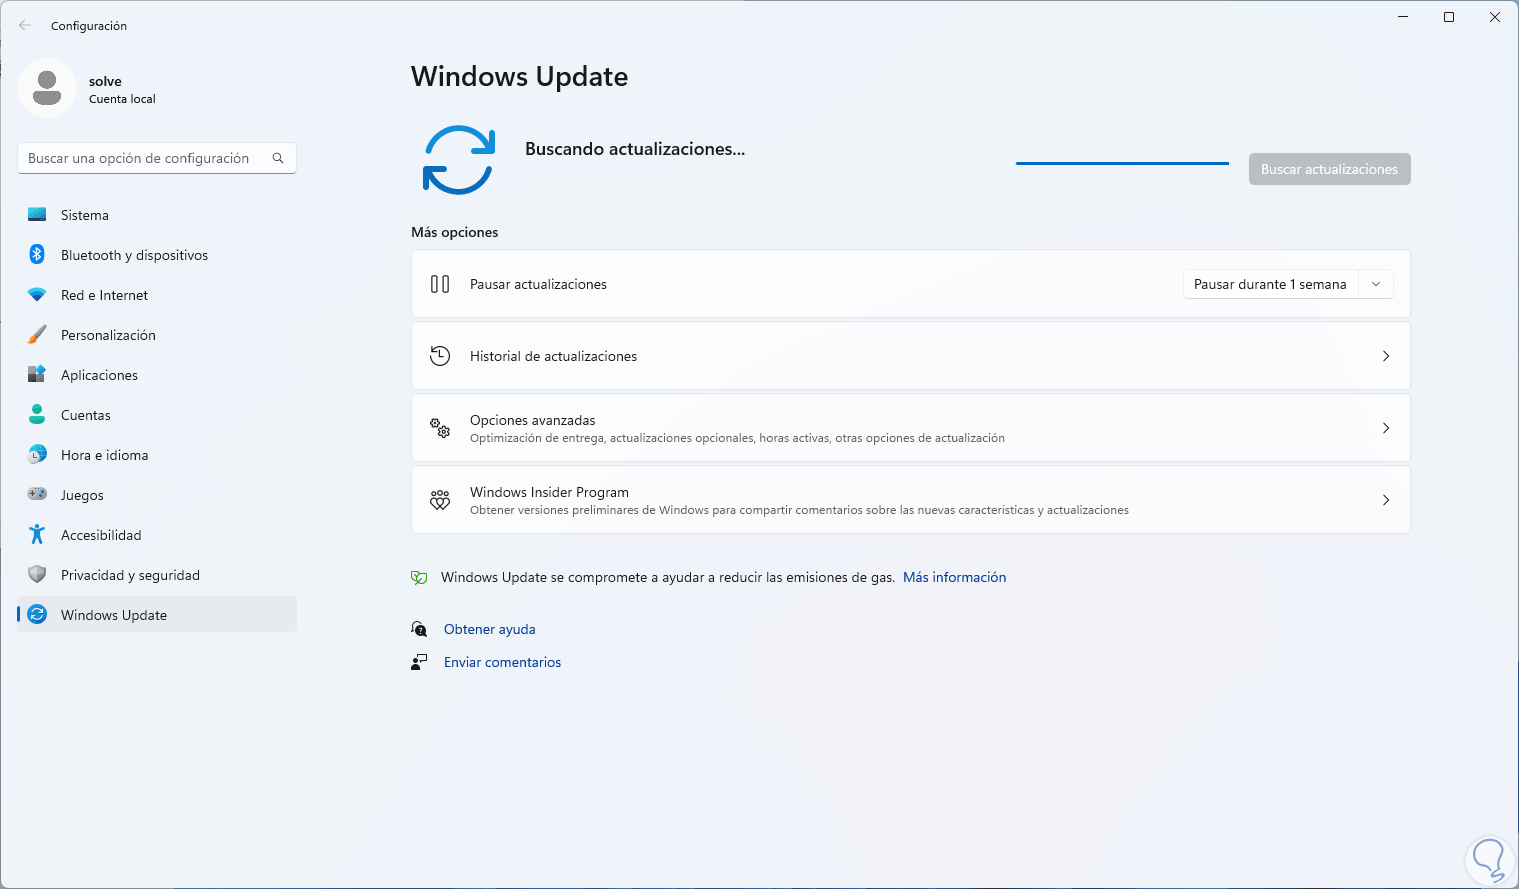Click the Personalización paintbrush icon
The height and width of the screenshot is (889, 1519).
pos(37,335)
